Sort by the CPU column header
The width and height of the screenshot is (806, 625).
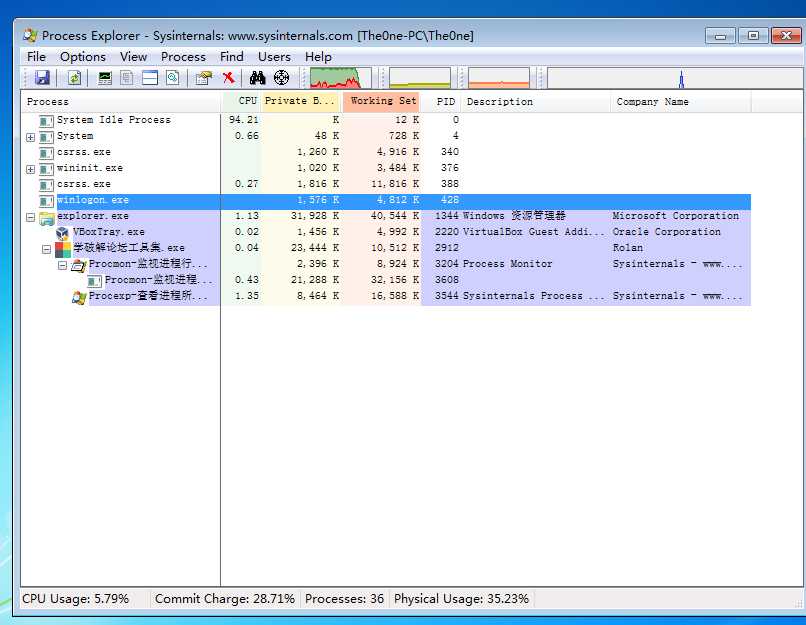tap(242, 101)
